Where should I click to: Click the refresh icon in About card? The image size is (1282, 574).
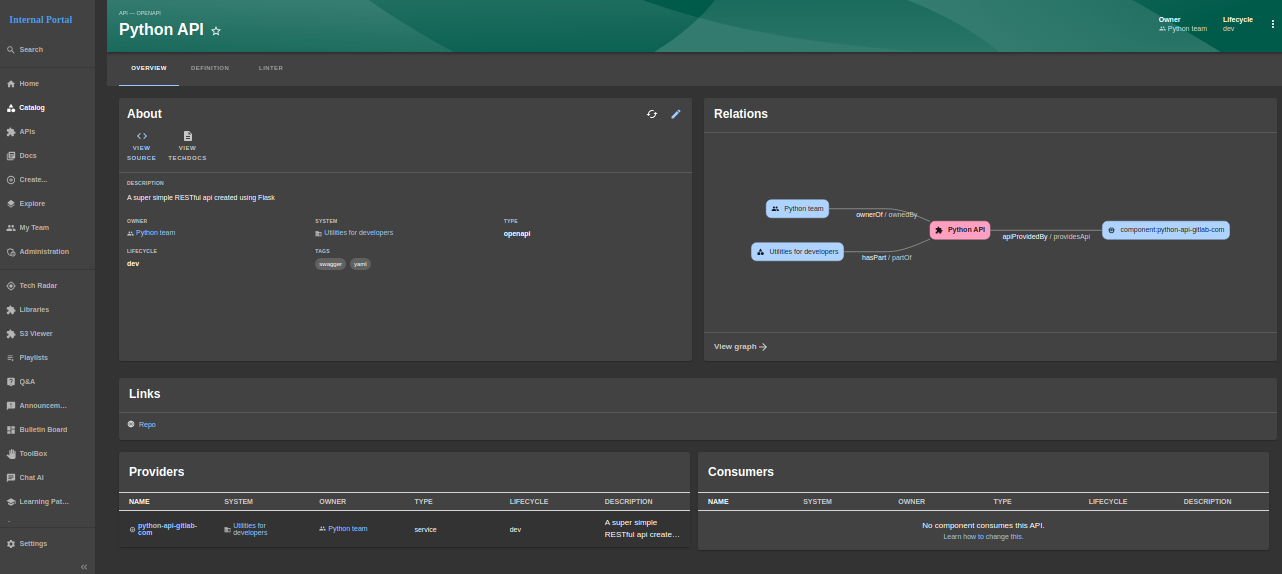[x=652, y=114]
